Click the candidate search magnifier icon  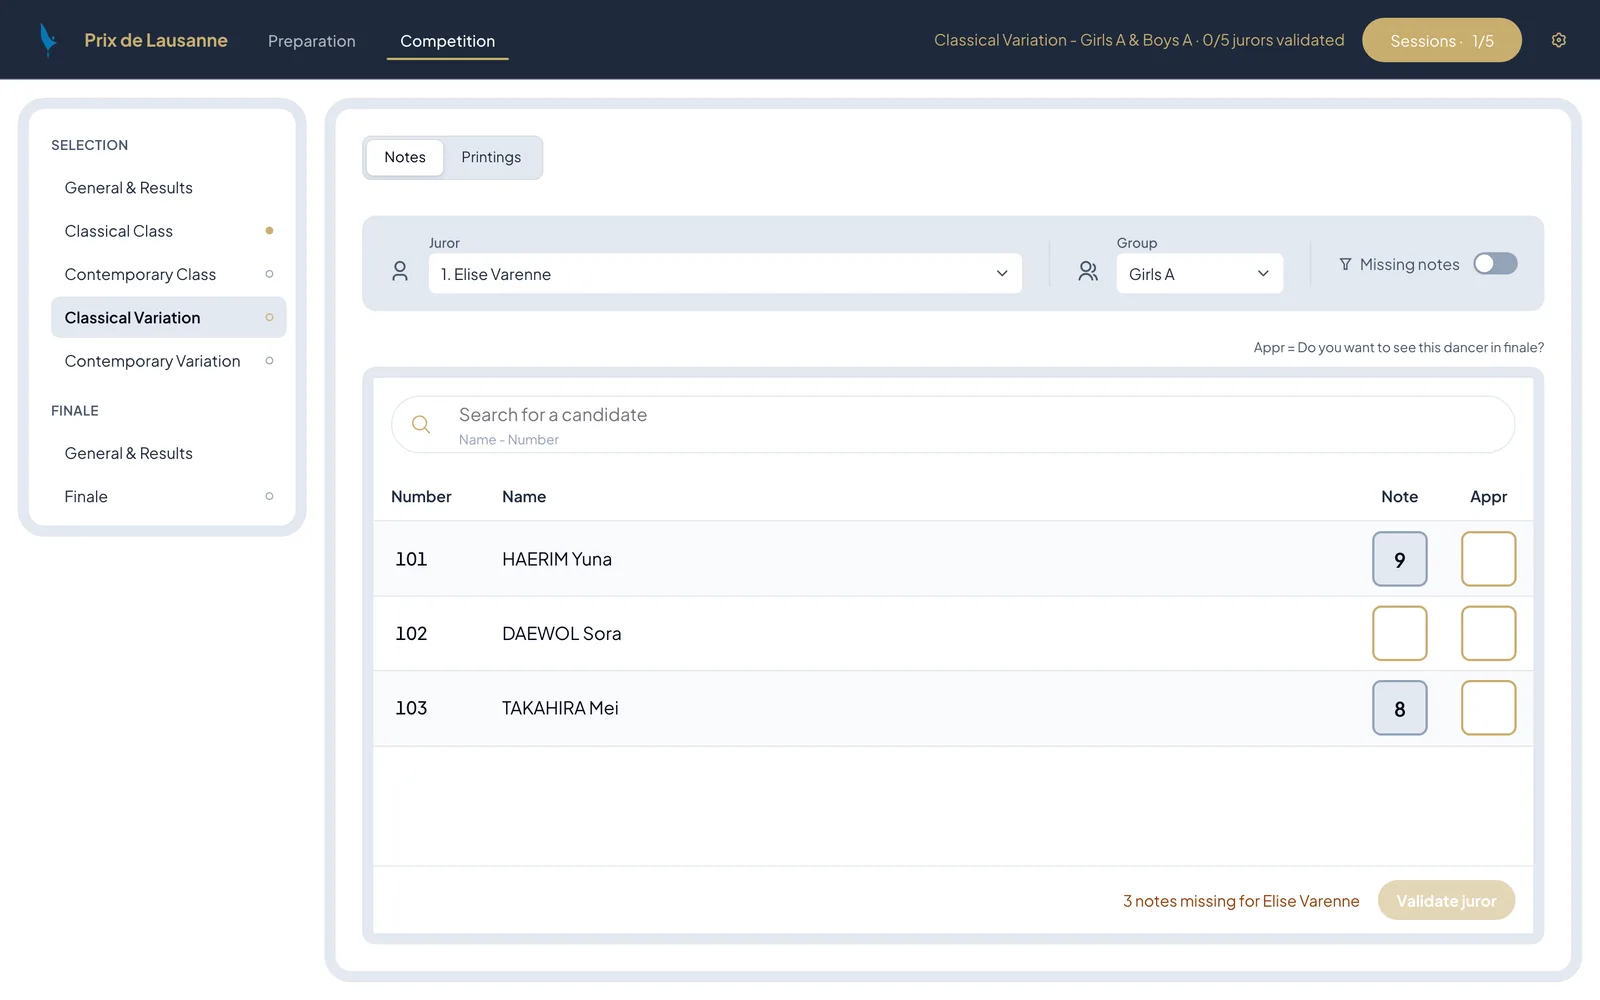click(x=421, y=424)
